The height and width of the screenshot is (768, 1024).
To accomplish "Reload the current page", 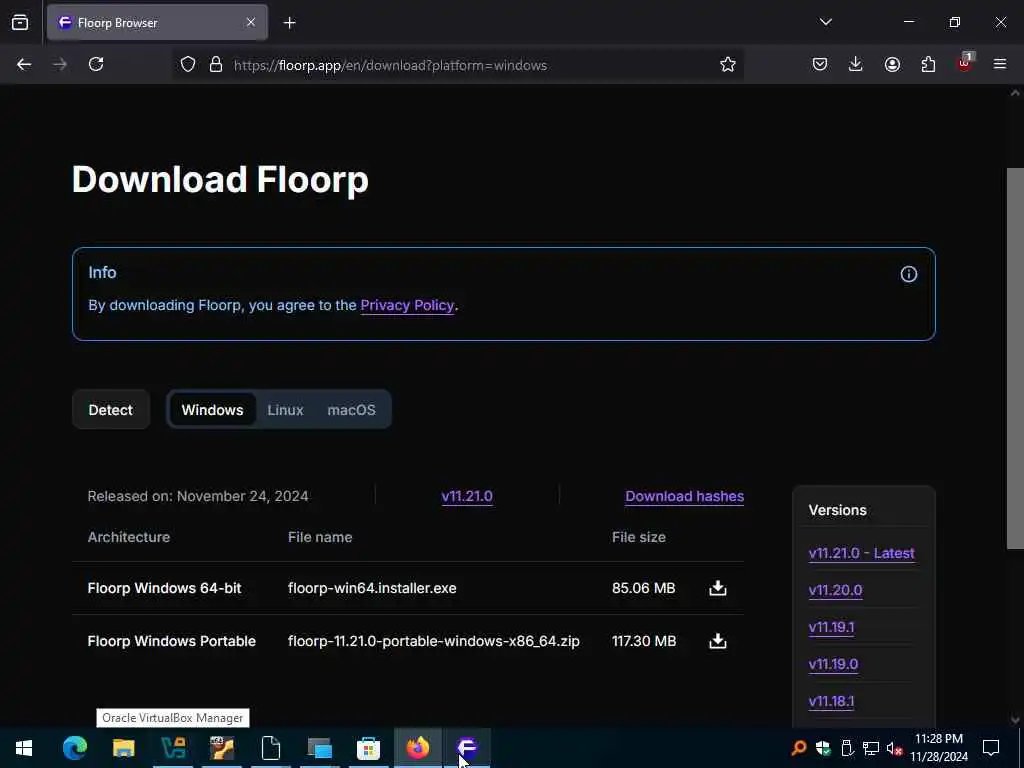I will (96, 65).
